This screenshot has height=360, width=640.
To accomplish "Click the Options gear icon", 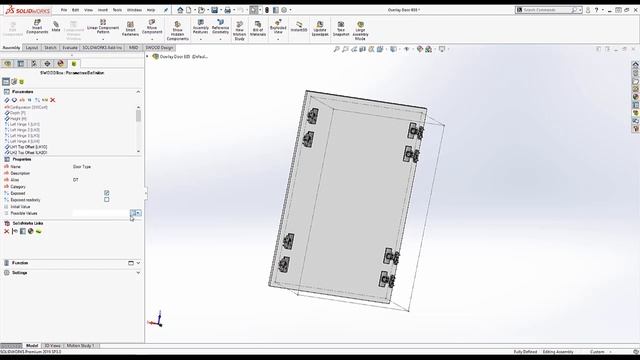I will point(284,10).
